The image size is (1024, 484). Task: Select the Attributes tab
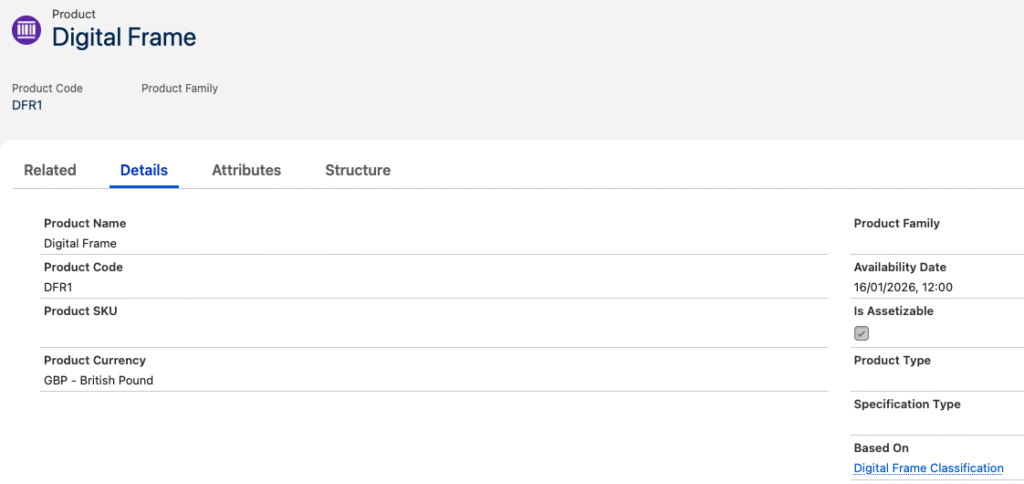click(246, 170)
